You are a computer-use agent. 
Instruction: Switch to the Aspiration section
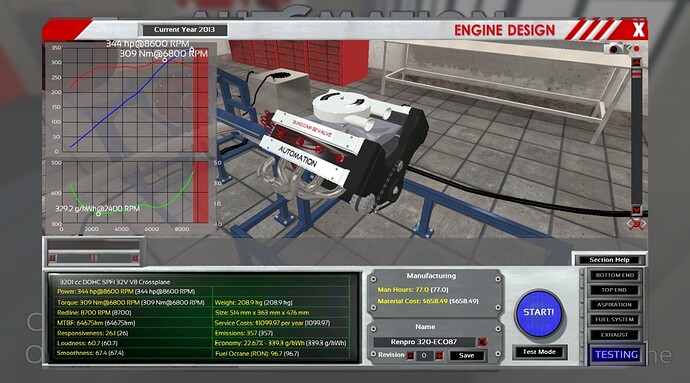[x=614, y=305]
